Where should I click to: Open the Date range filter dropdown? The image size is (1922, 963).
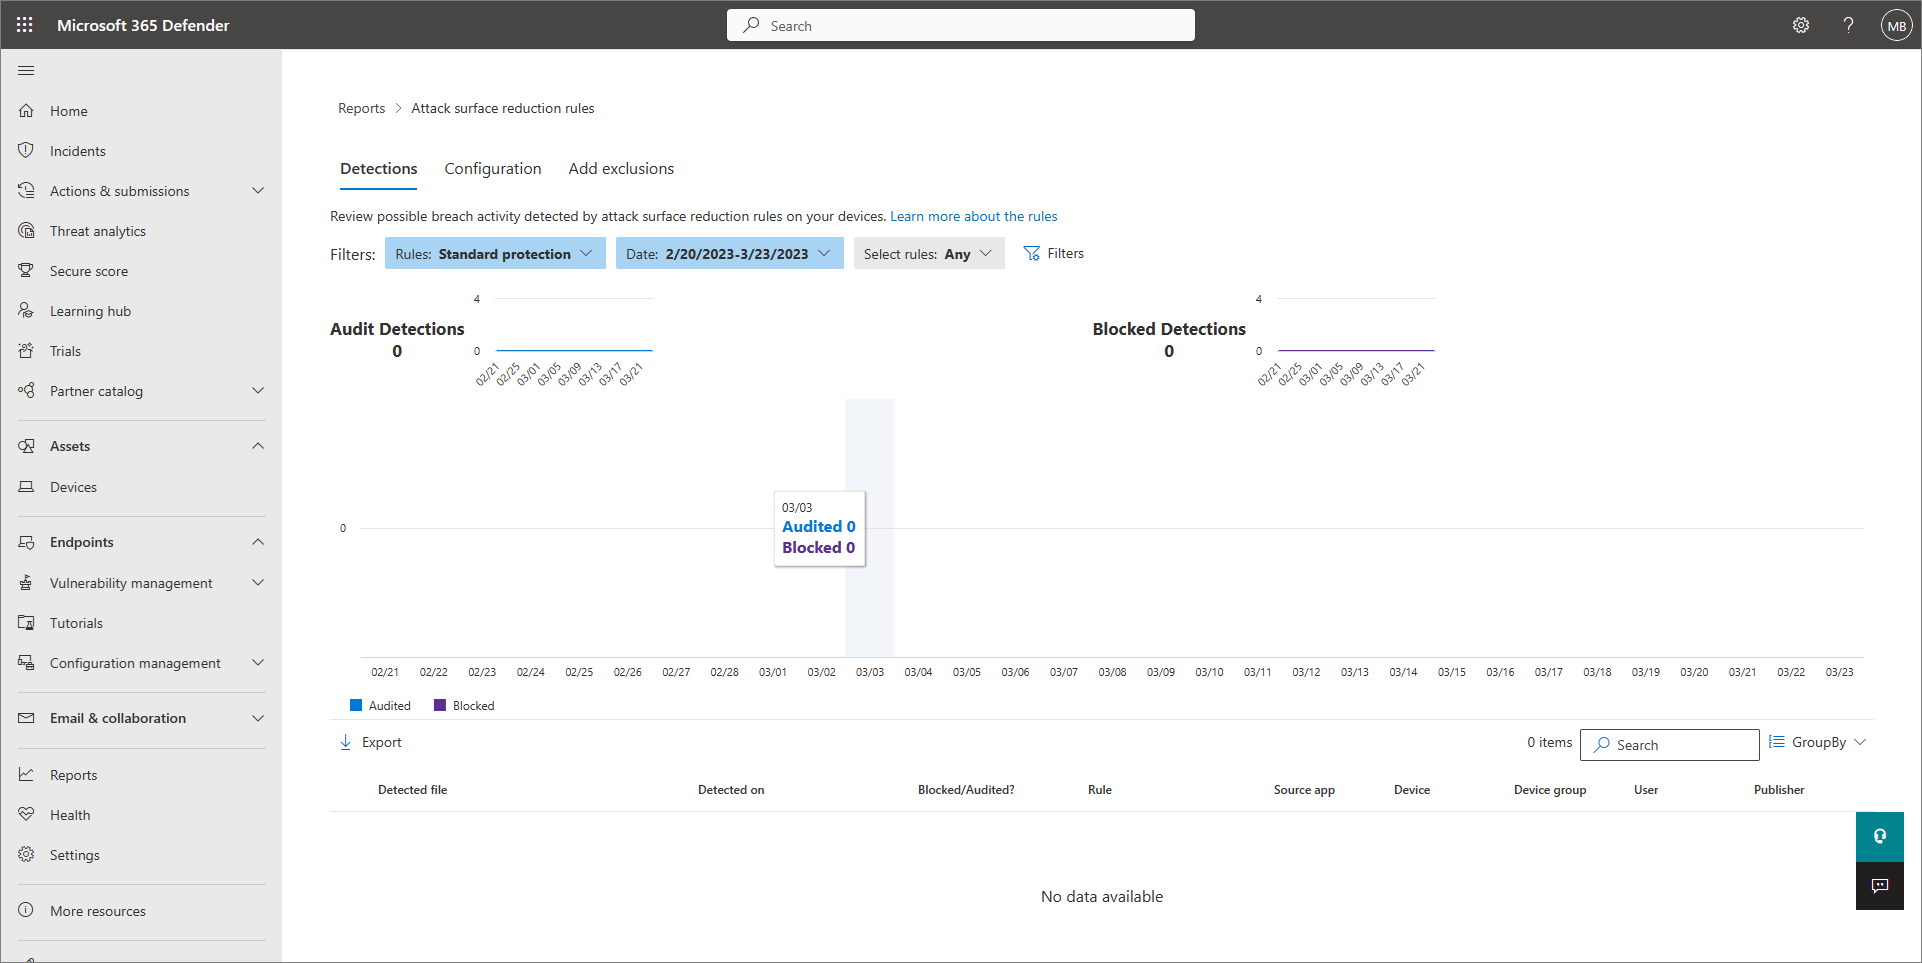(728, 254)
